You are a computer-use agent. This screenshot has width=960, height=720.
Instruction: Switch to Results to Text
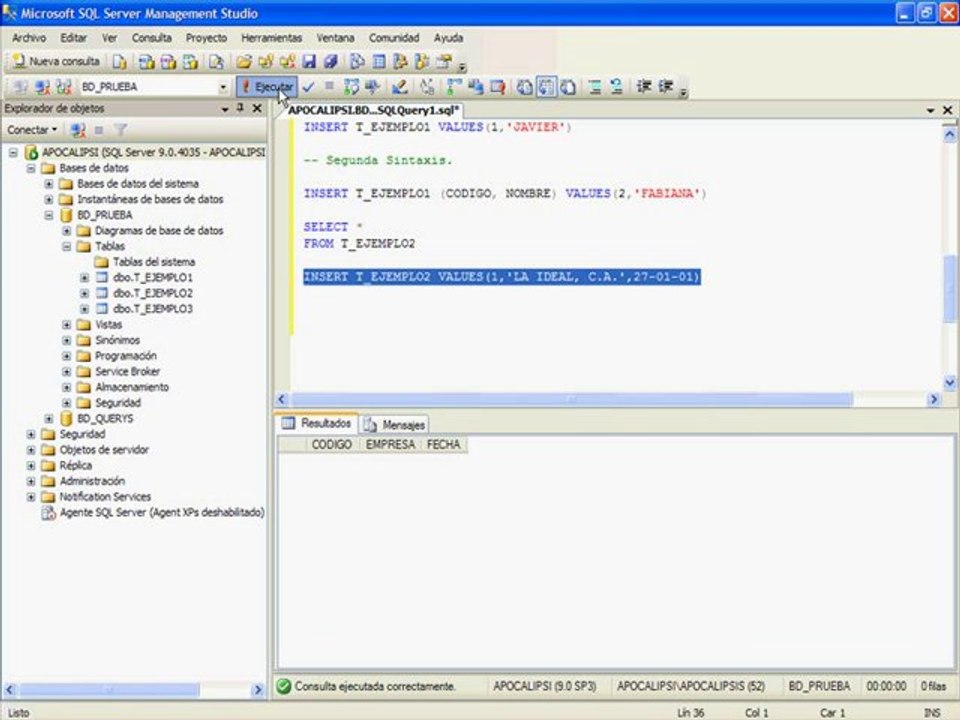tap(524, 87)
